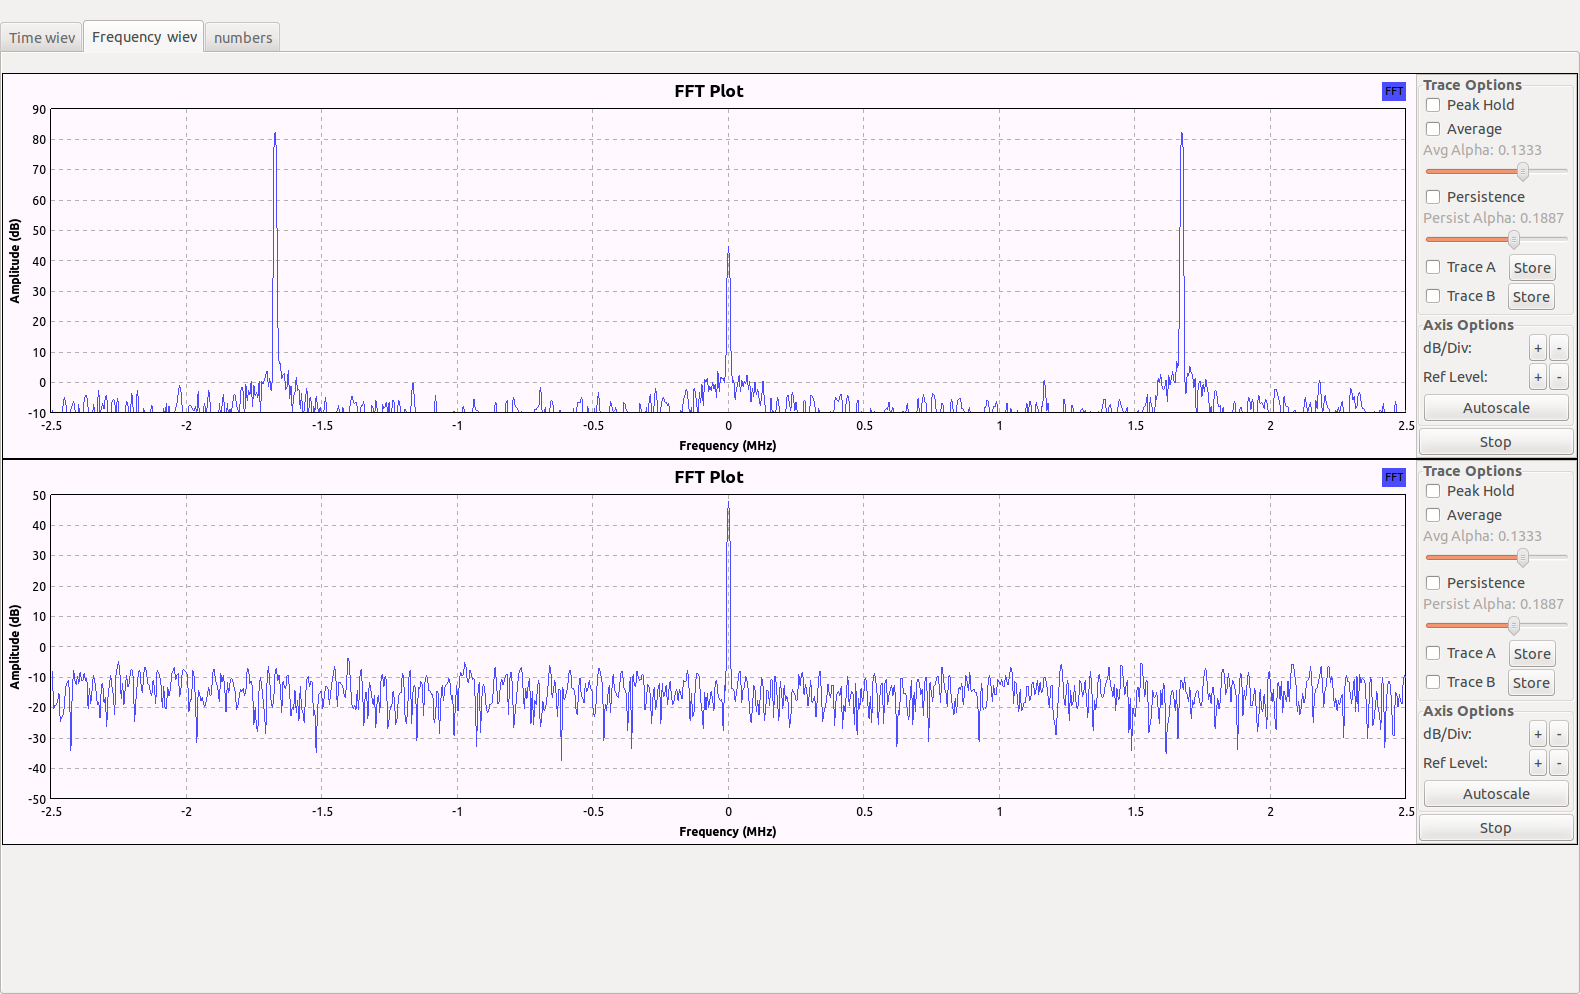Check Trace B in the bottom panel

1433,682
